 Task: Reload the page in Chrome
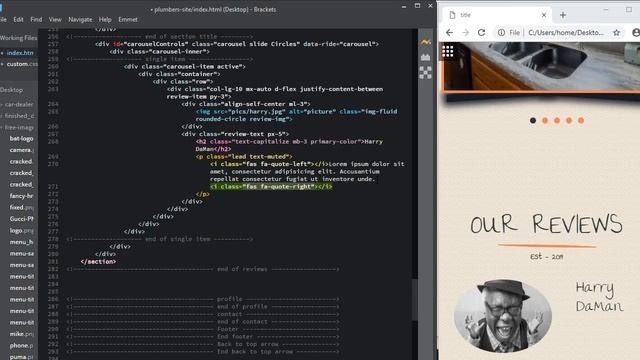coord(482,33)
